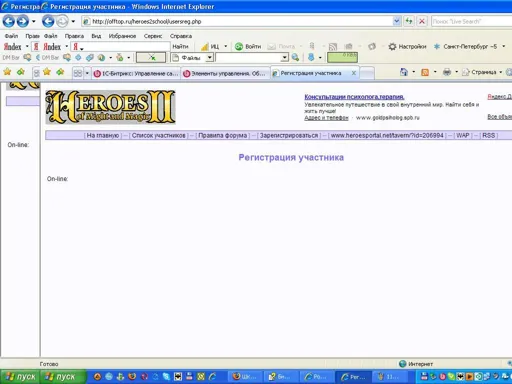Click the DM Bar globe search magnifier icon
Image resolution: width=512 pixels, height=384 pixels.
(295, 57)
